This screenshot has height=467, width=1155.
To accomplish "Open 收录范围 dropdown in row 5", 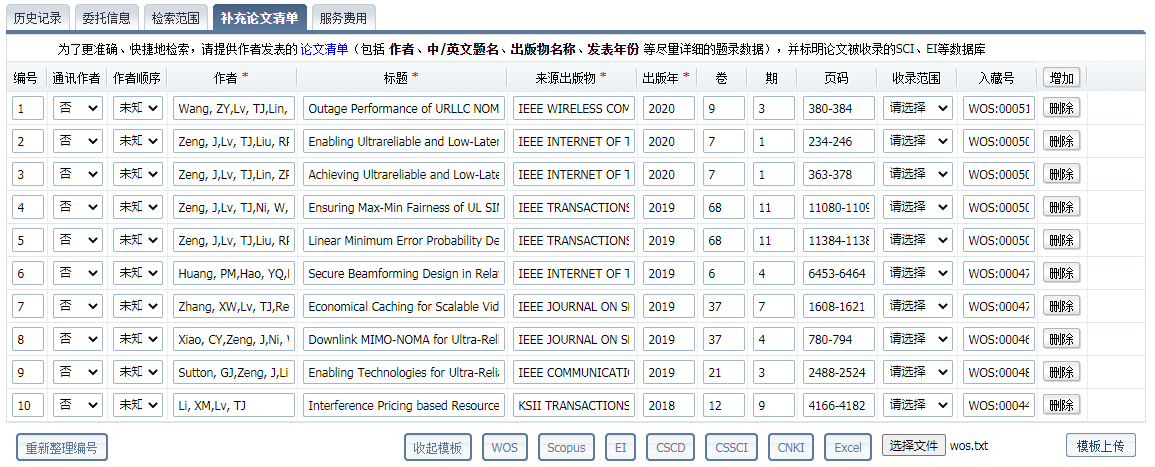I will (918, 240).
